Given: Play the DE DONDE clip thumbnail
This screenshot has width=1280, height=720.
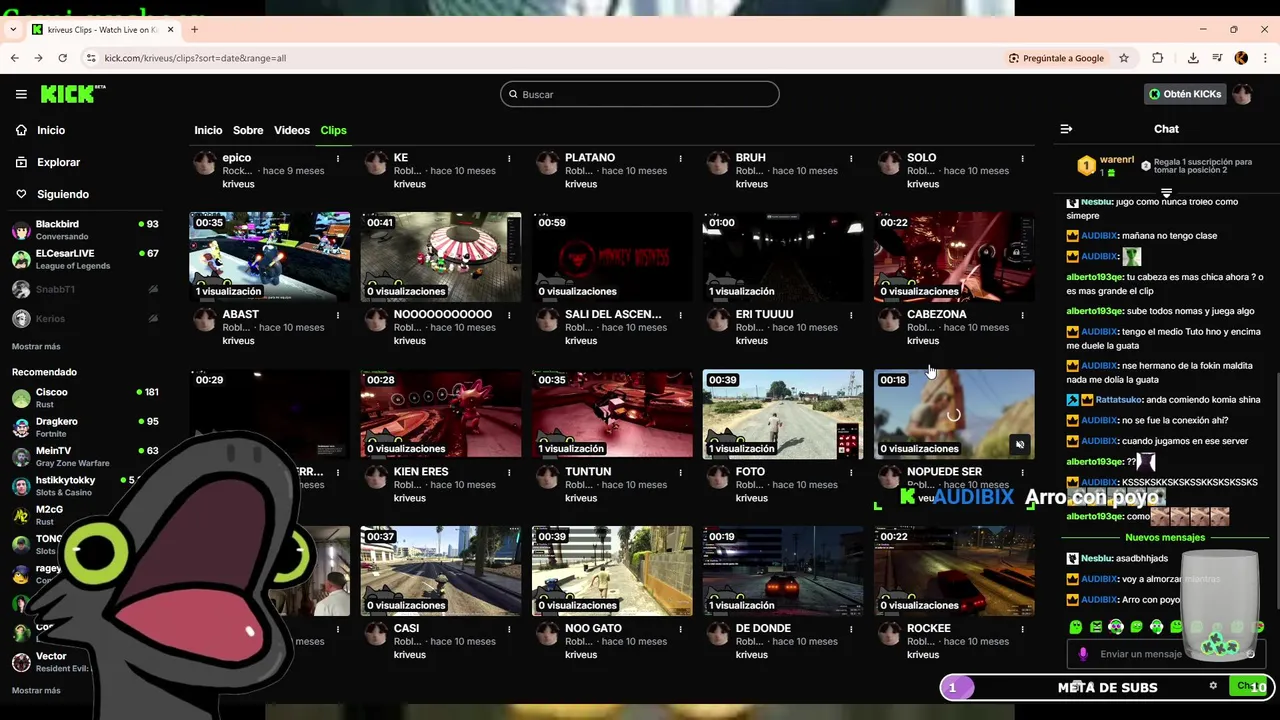Looking at the screenshot, I should (x=783, y=570).
